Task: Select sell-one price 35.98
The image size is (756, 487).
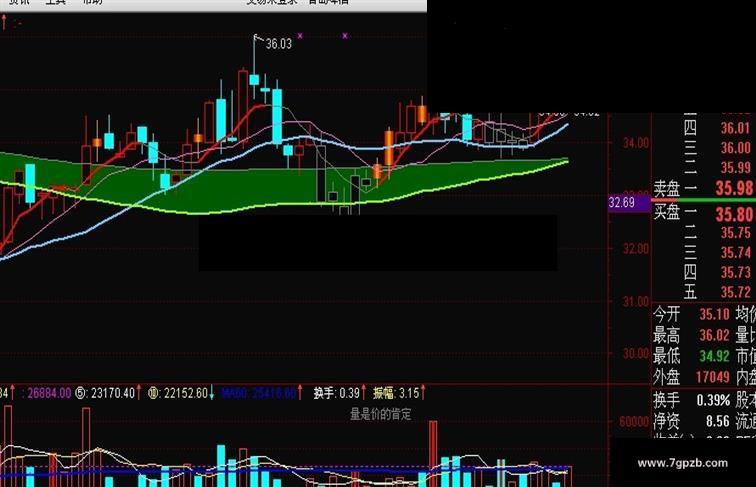Action: [x=735, y=188]
